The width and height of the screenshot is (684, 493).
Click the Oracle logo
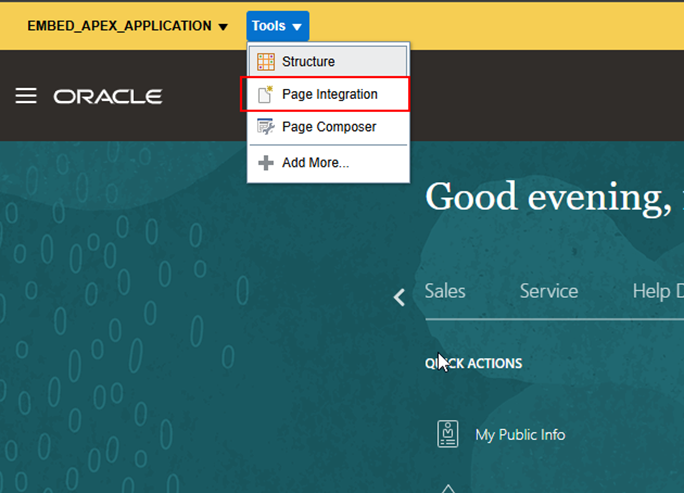[108, 96]
